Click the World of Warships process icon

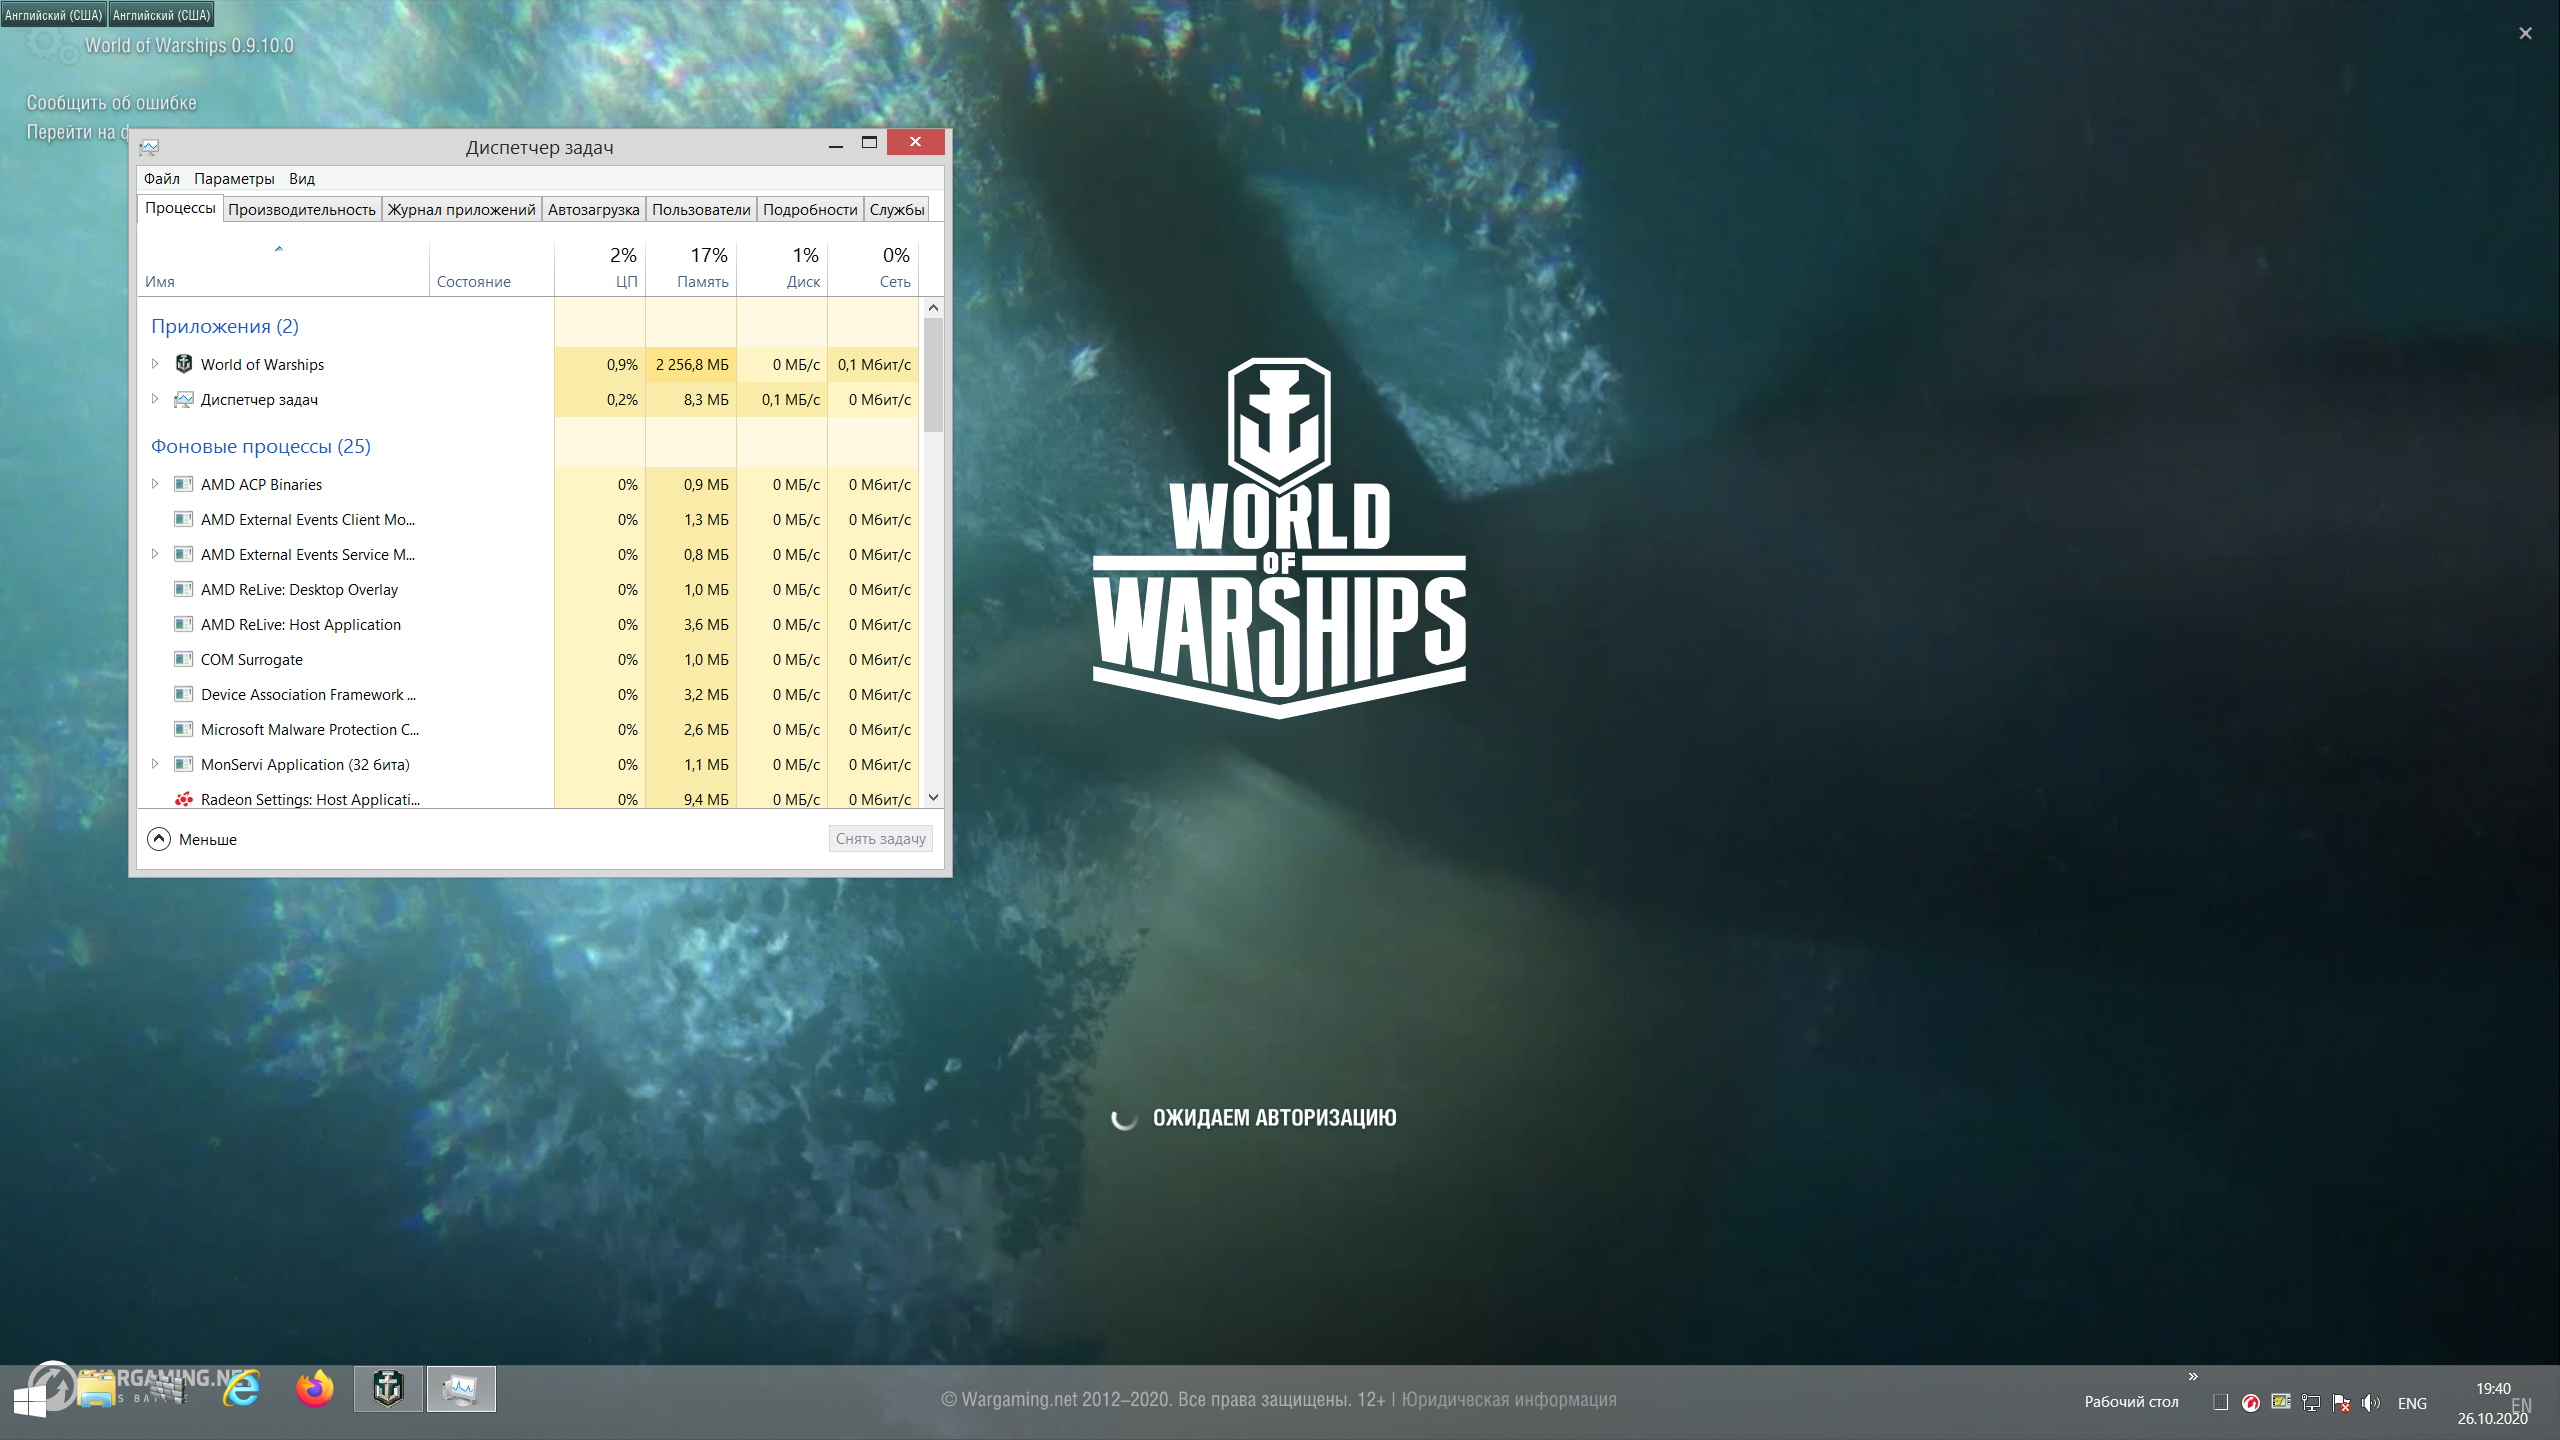(x=184, y=364)
